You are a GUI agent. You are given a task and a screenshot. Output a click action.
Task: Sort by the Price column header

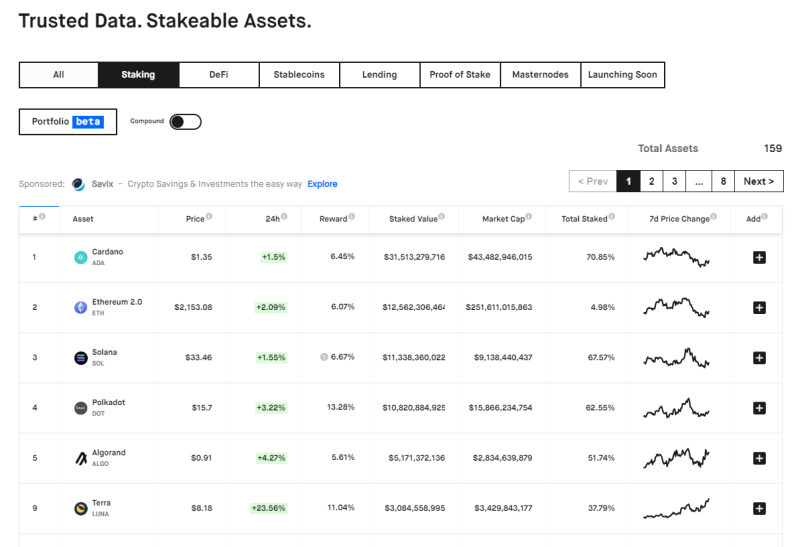point(195,219)
